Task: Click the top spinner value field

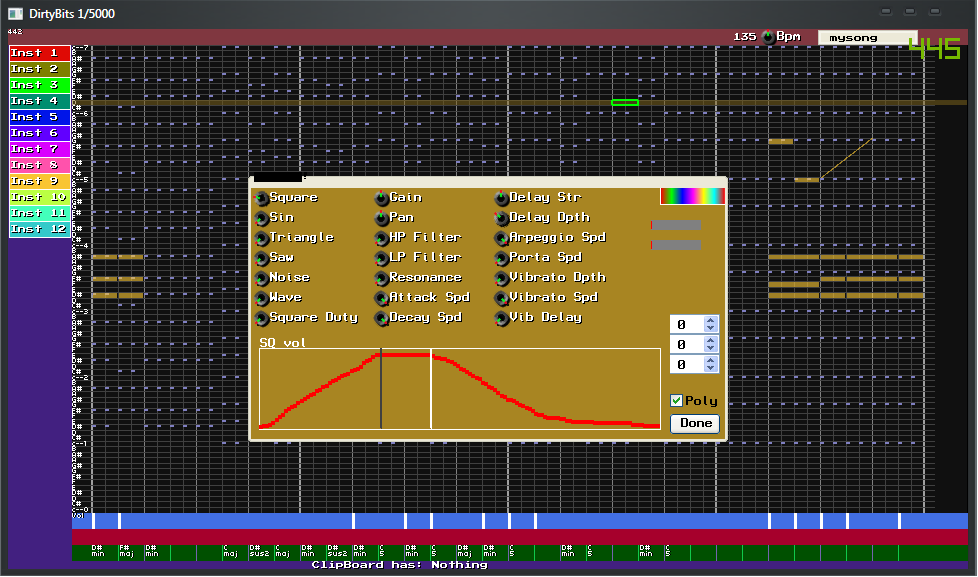Action: (687, 324)
